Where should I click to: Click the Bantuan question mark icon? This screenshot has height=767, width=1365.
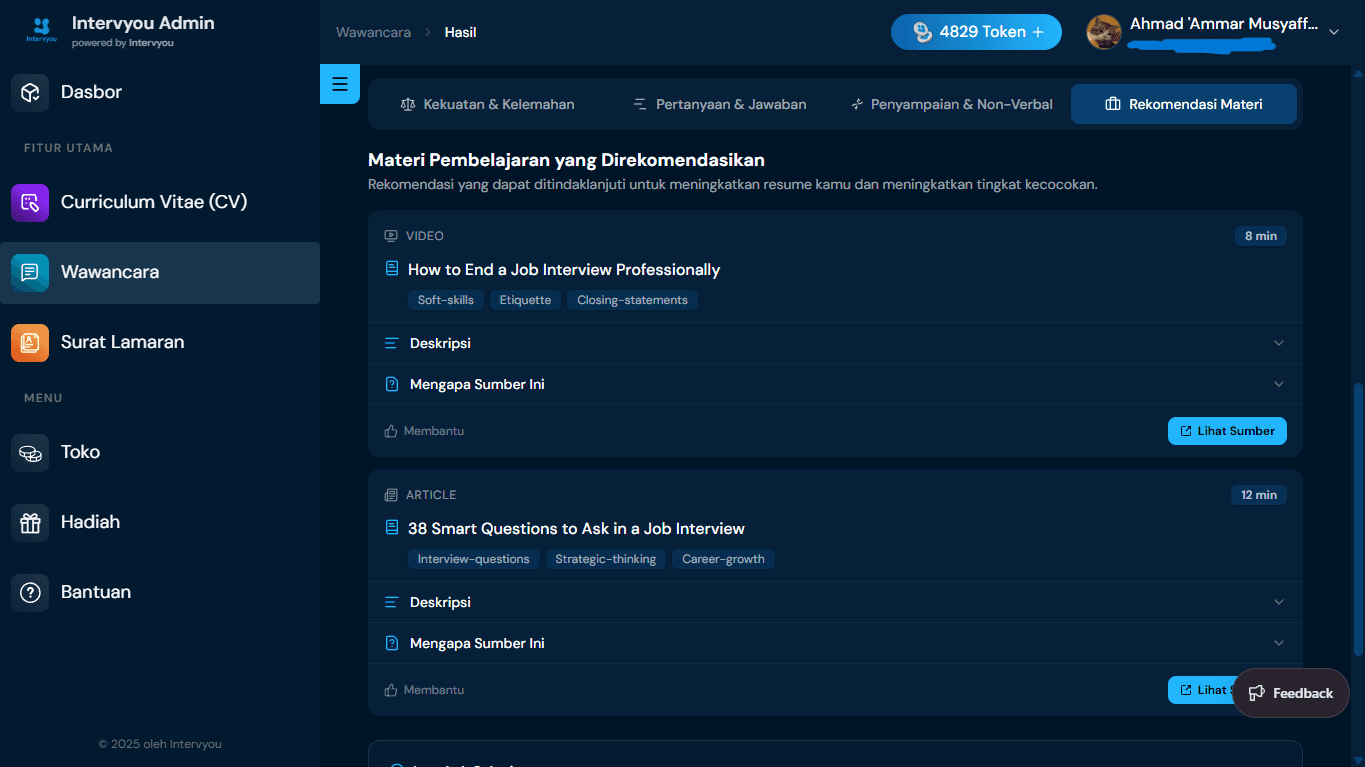(x=30, y=592)
